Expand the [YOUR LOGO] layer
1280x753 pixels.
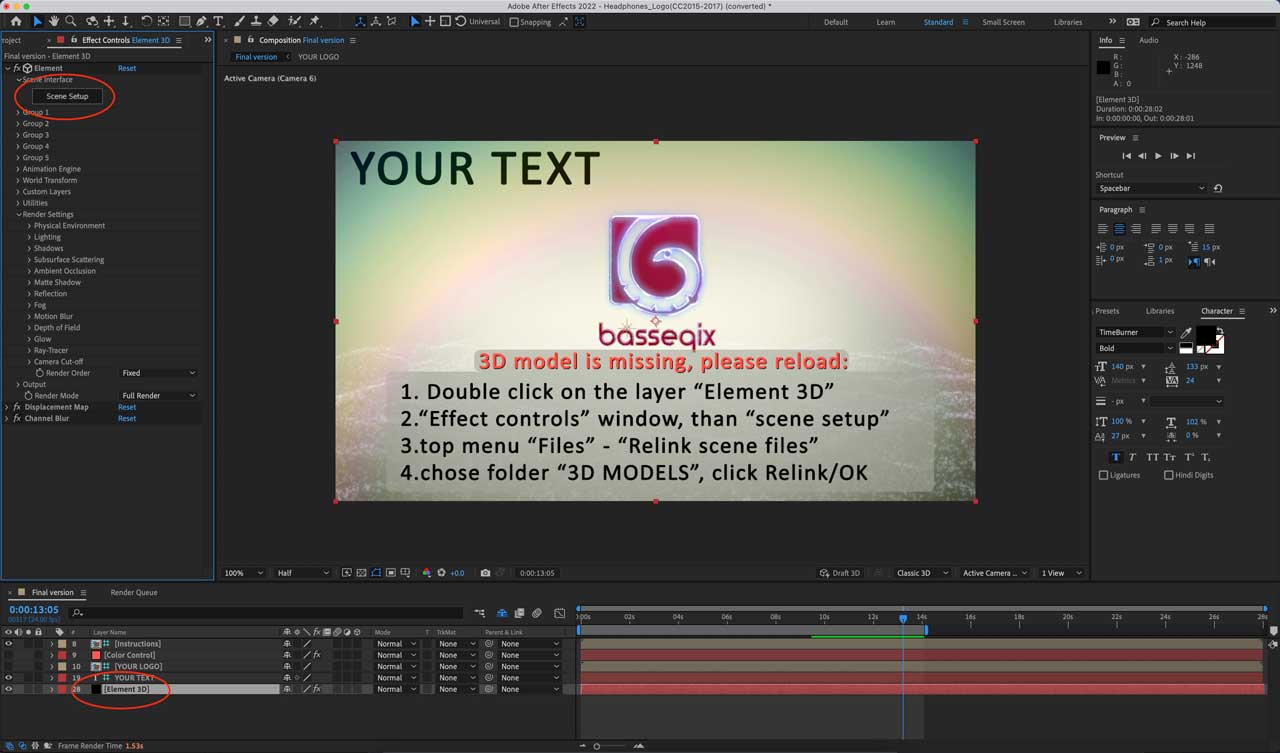click(x=52, y=667)
